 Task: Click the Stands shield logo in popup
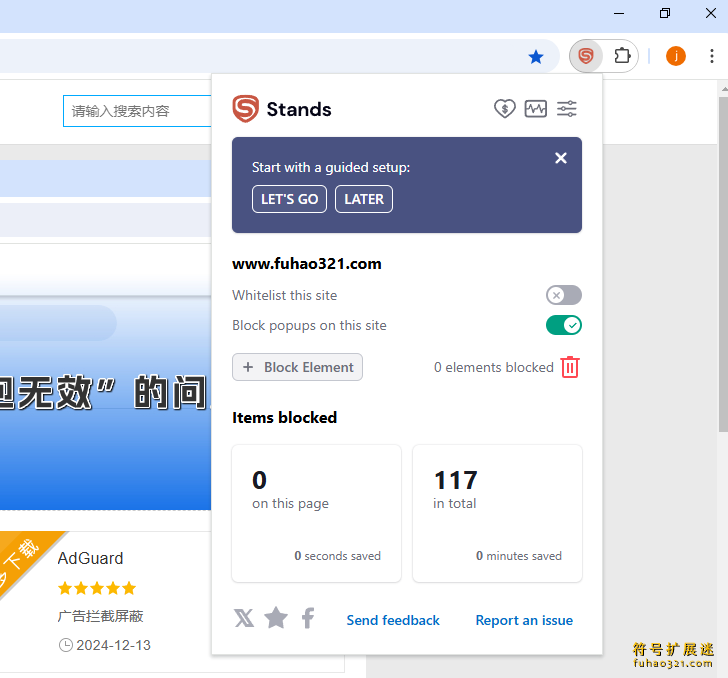click(246, 109)
